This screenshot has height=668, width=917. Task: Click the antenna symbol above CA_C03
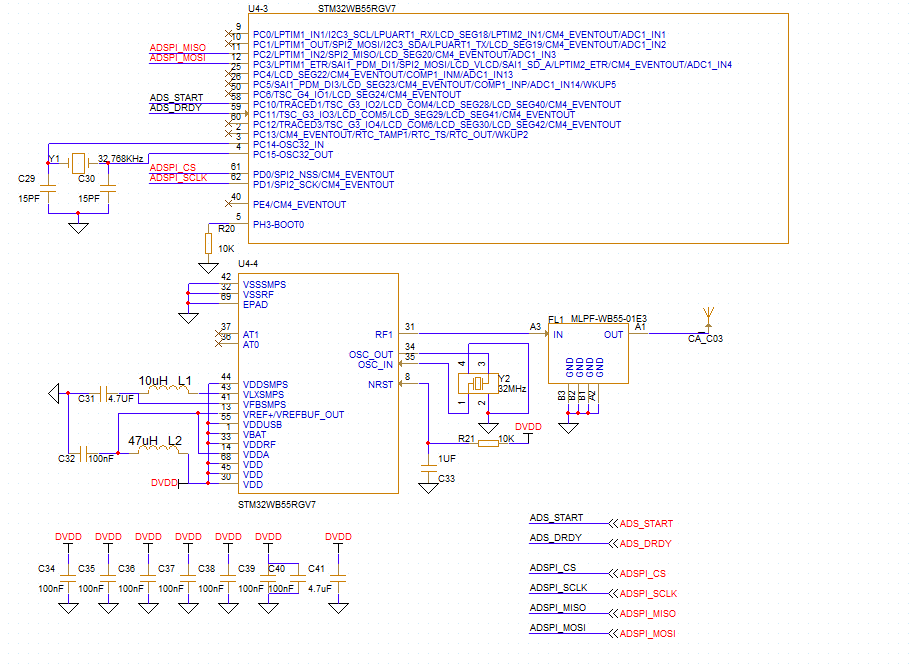(x=708, y=319)
